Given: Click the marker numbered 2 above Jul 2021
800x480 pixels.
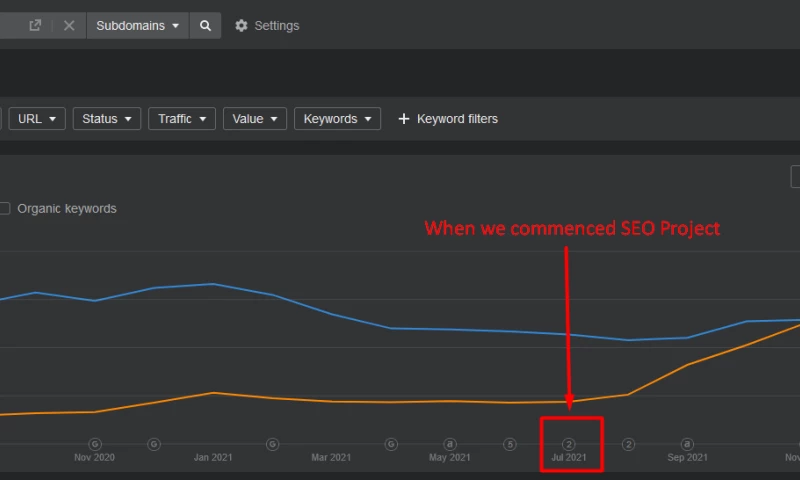Looking at the screenshot, I should [x=569, y=443].
